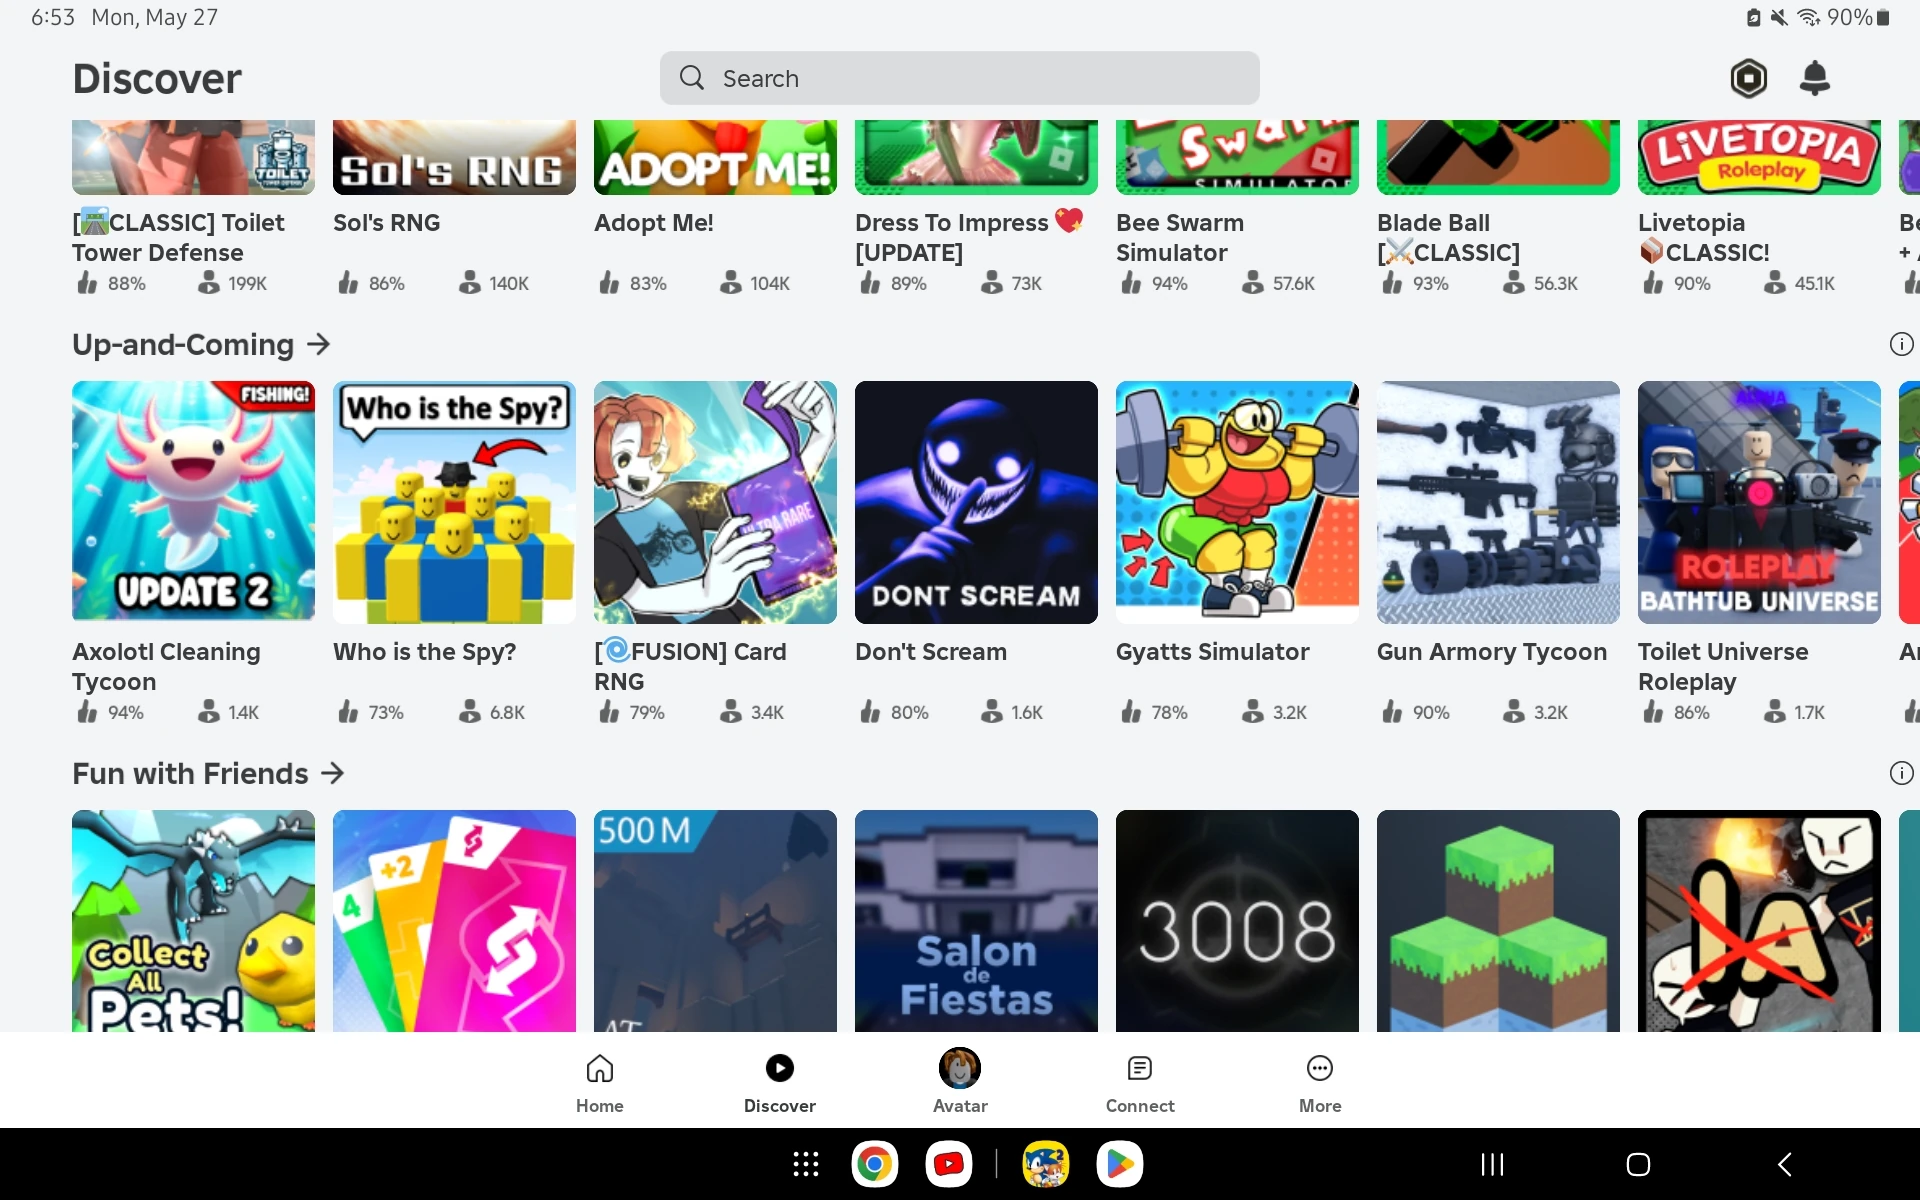Viewport: 1920px width, 1200px height.
Task: Open the 3008 game thumbnail
Action: [1237, 920]
